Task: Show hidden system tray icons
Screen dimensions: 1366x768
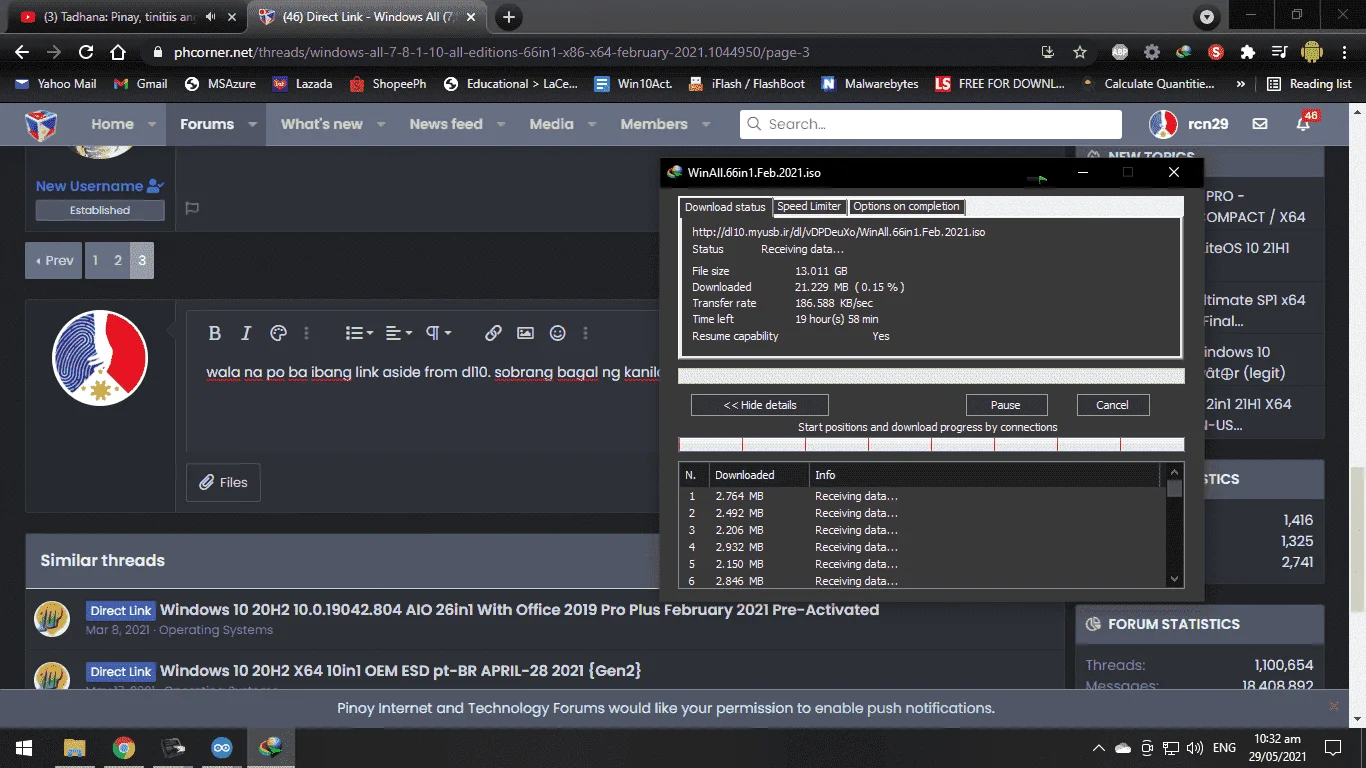Action: [x=1099, y=748]
